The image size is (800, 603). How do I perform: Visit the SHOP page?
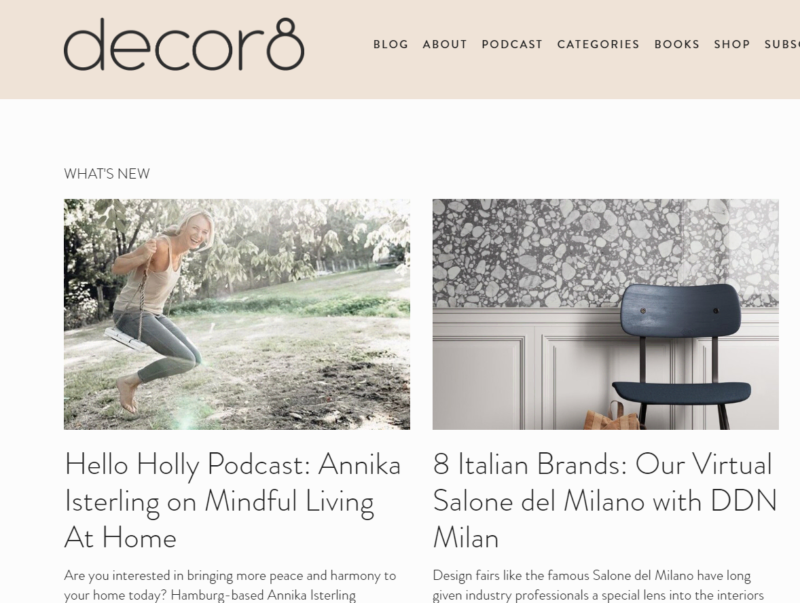[732, 44]
